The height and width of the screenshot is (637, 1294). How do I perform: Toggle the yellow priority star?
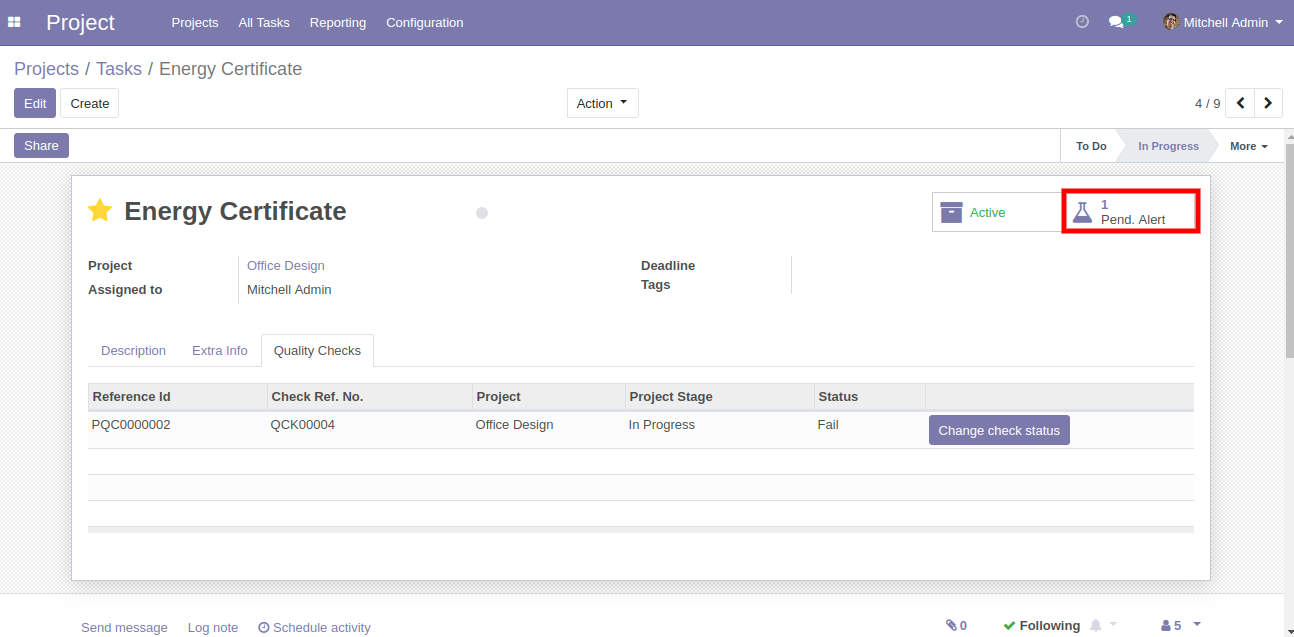[x=100, y=211]
